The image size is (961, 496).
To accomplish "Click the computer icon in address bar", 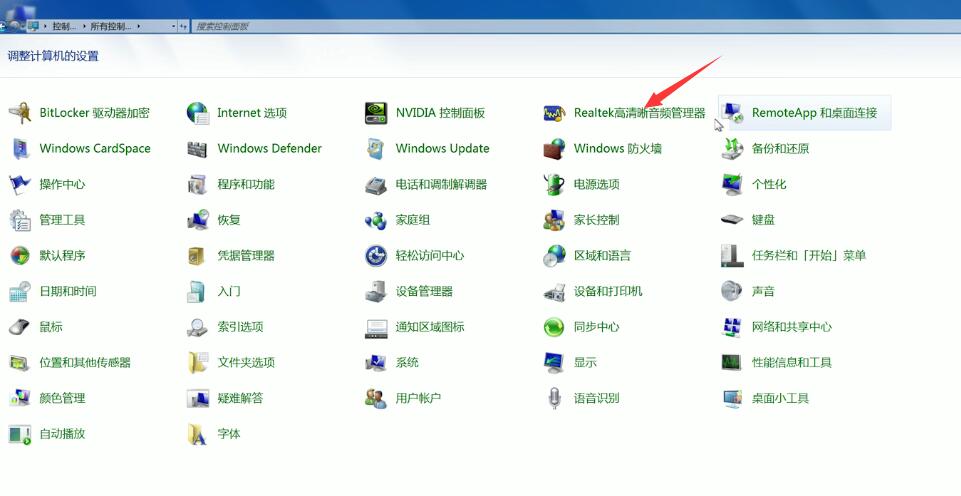I will pos(33,26).
